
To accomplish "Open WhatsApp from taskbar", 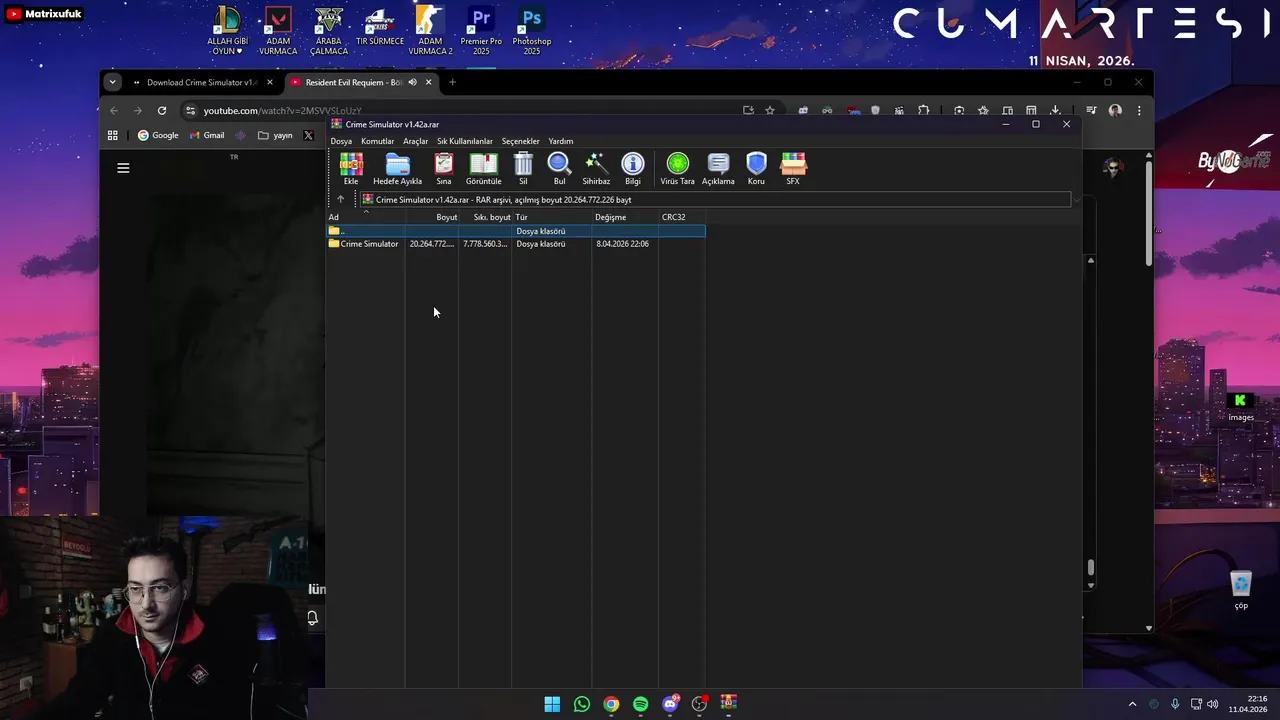I will click(x=582, y=704).
